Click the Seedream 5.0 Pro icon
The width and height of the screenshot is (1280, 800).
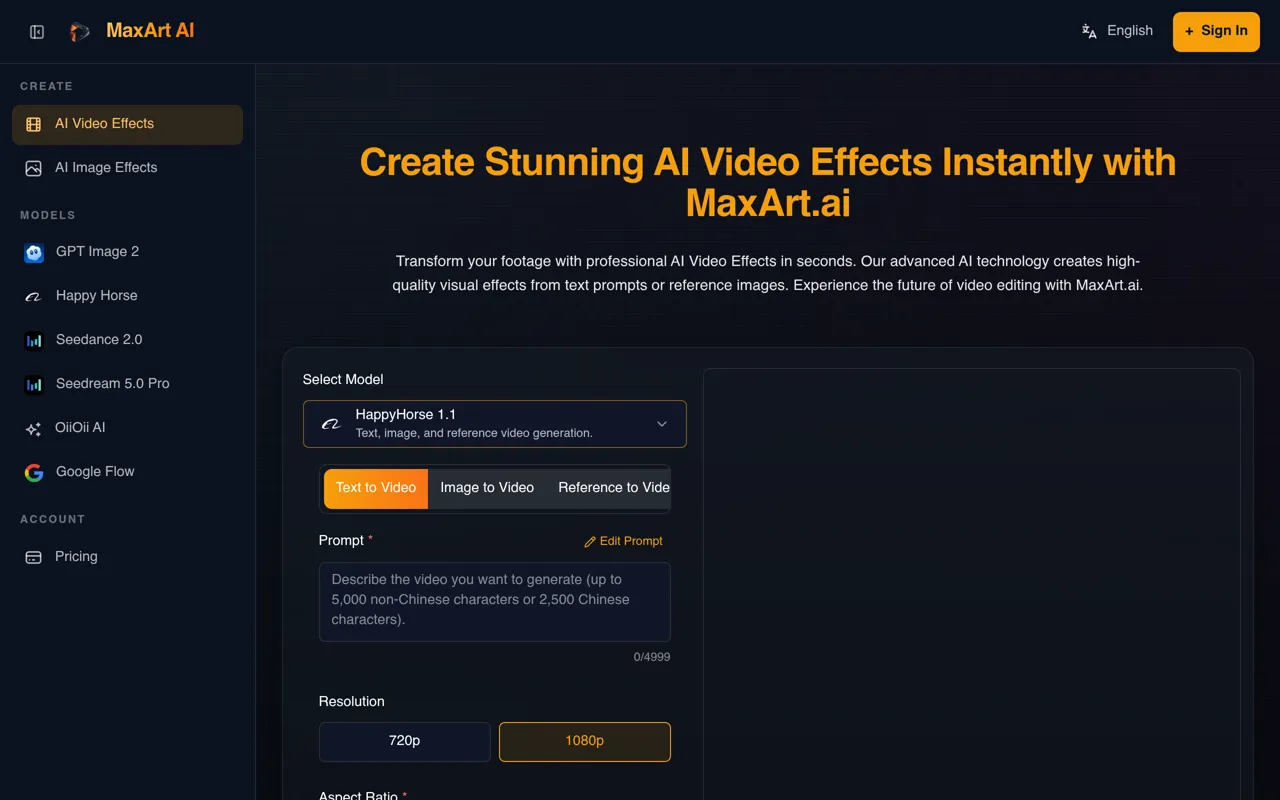34,384
